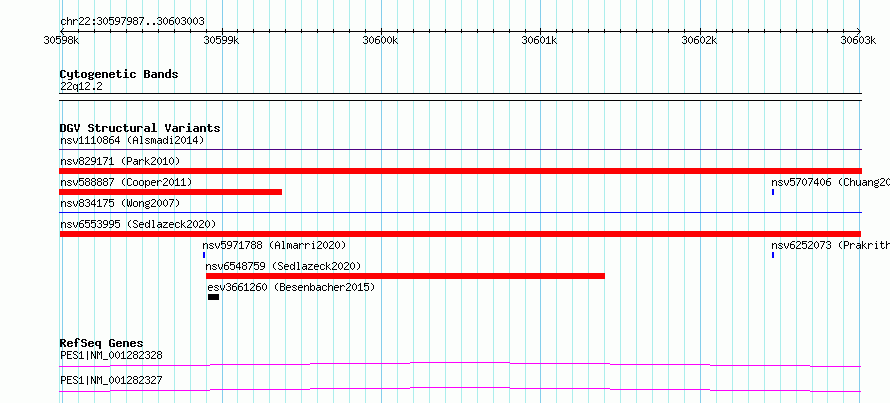890x403 pixels.
Task: Click the 22q12.2 band label
Action: coord(81,87)
